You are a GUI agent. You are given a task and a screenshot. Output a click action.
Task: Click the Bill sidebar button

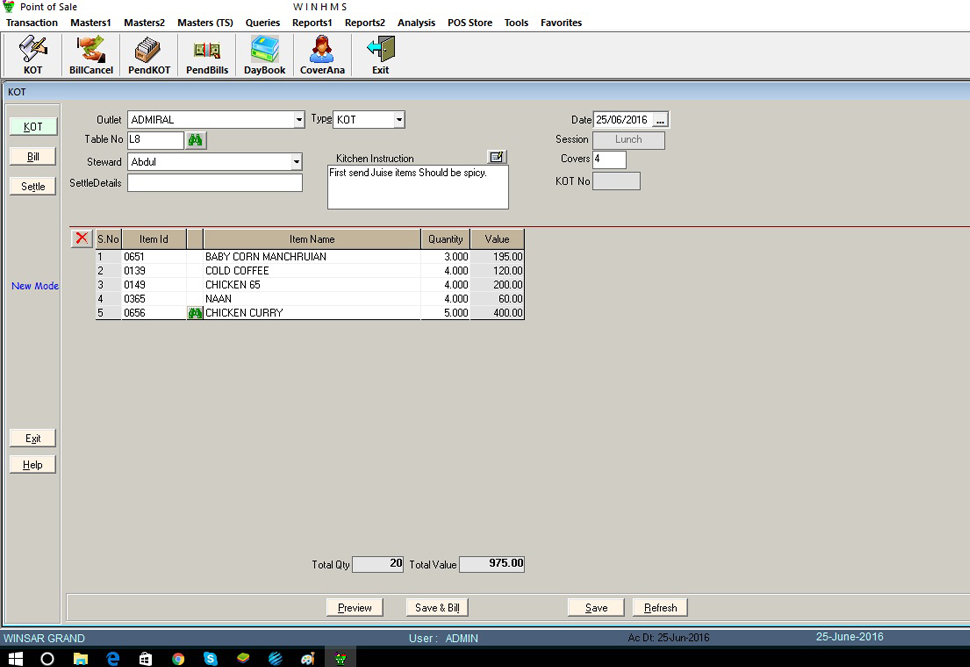pos(33,157)
